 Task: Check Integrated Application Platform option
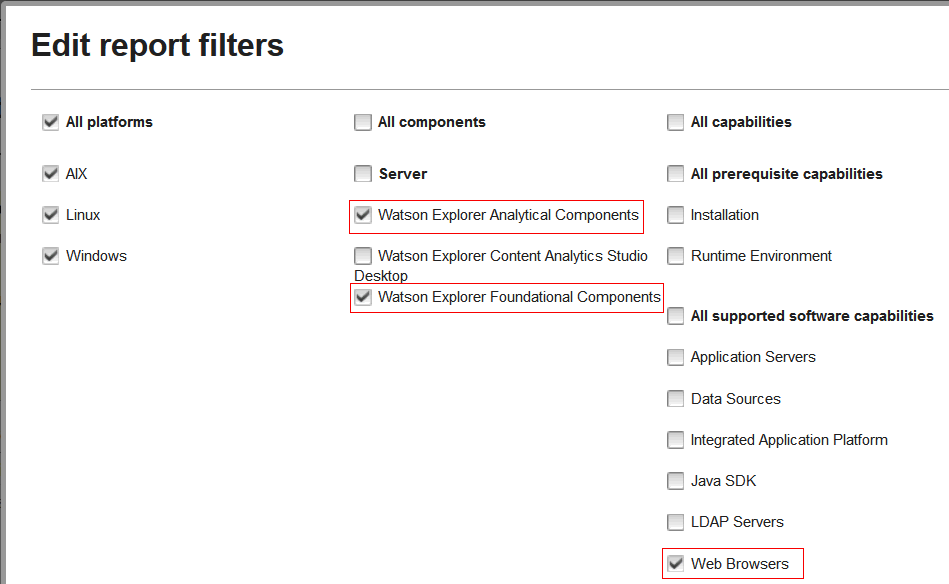(675, 440)
